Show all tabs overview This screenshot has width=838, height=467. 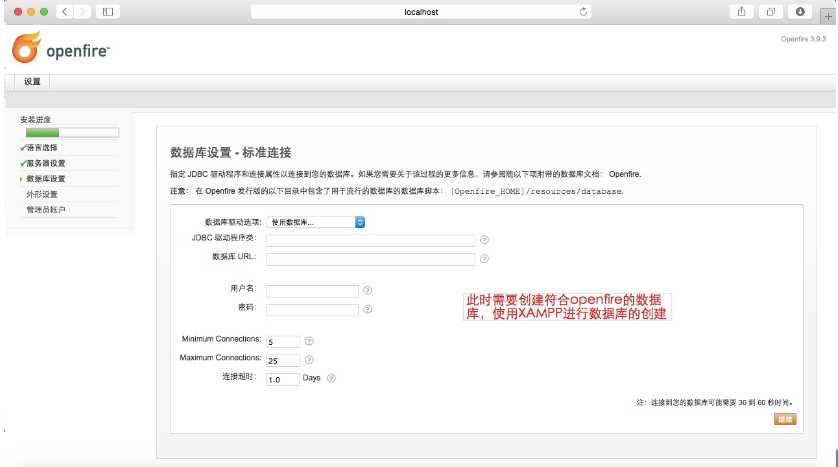pos(771,12)
